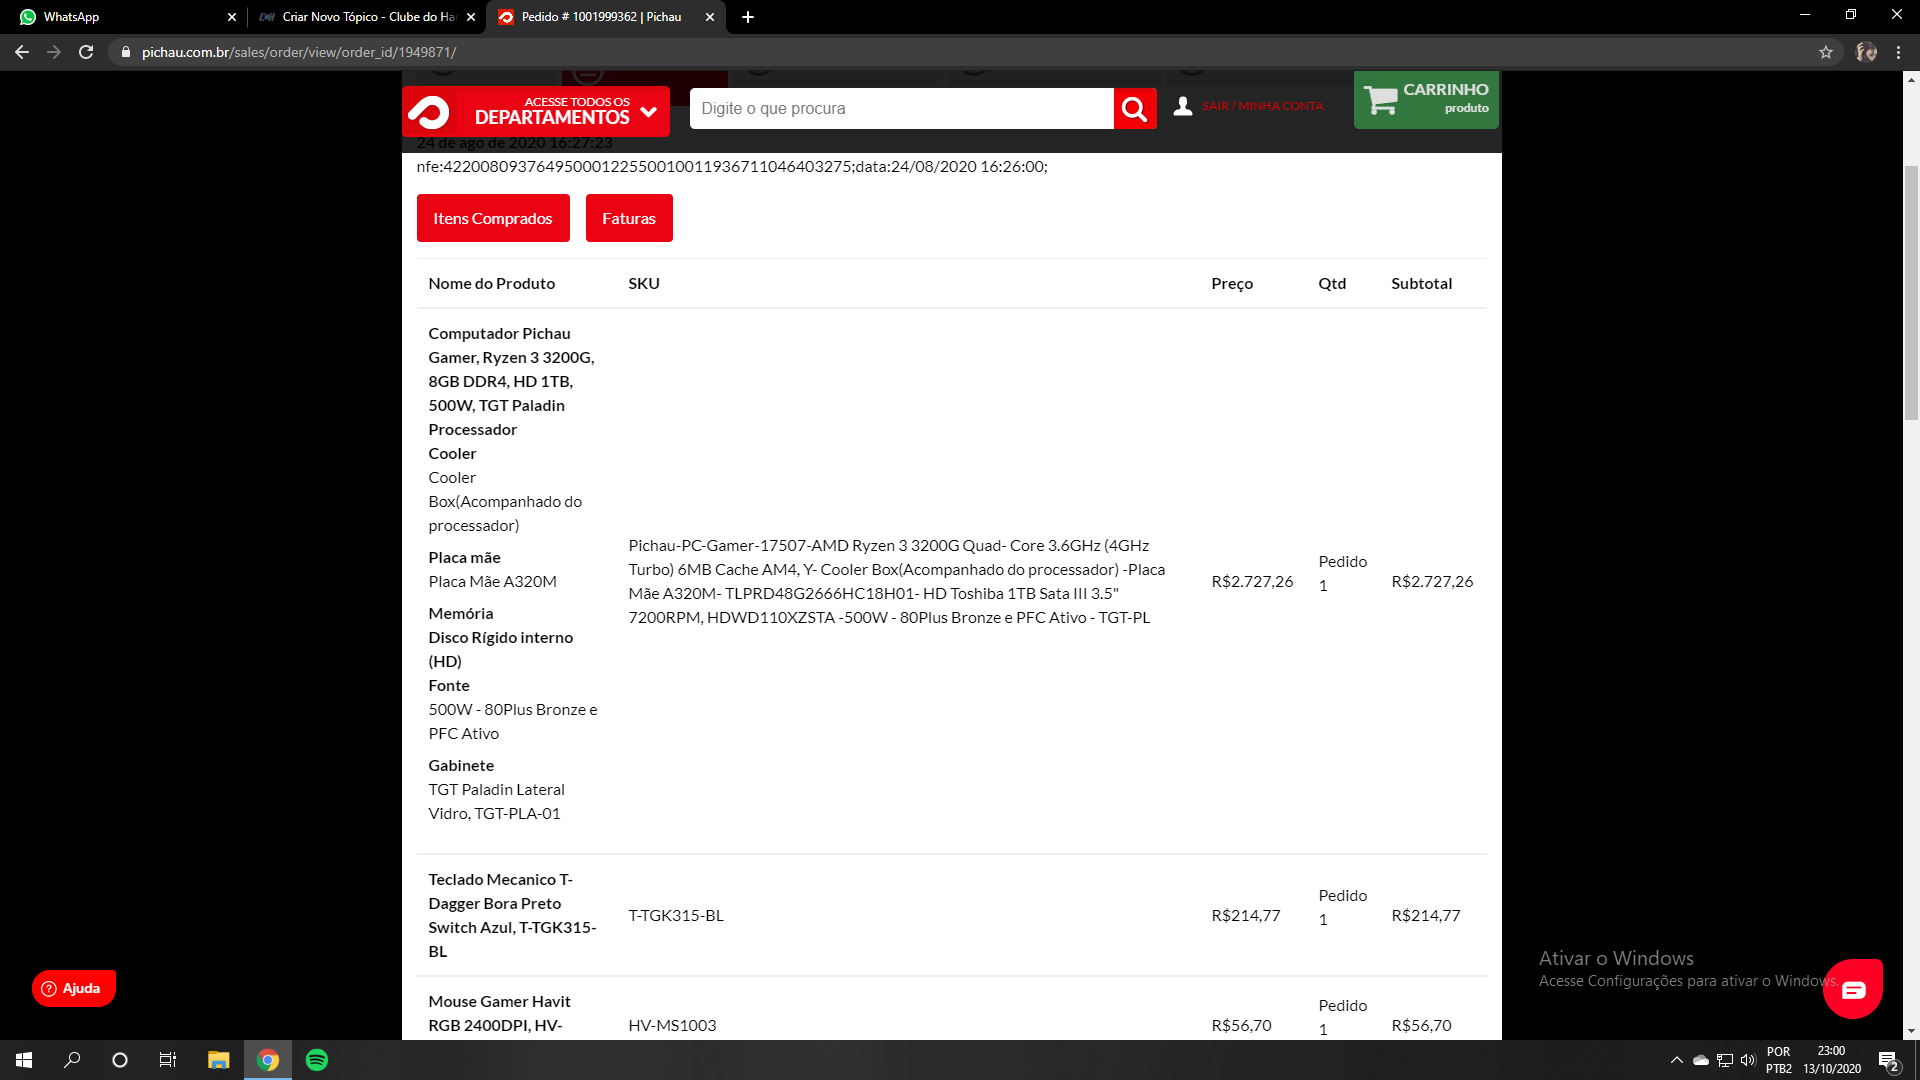Open a new browser tab
This screenshot has width=1920, height=1080.
pos(748,17)
